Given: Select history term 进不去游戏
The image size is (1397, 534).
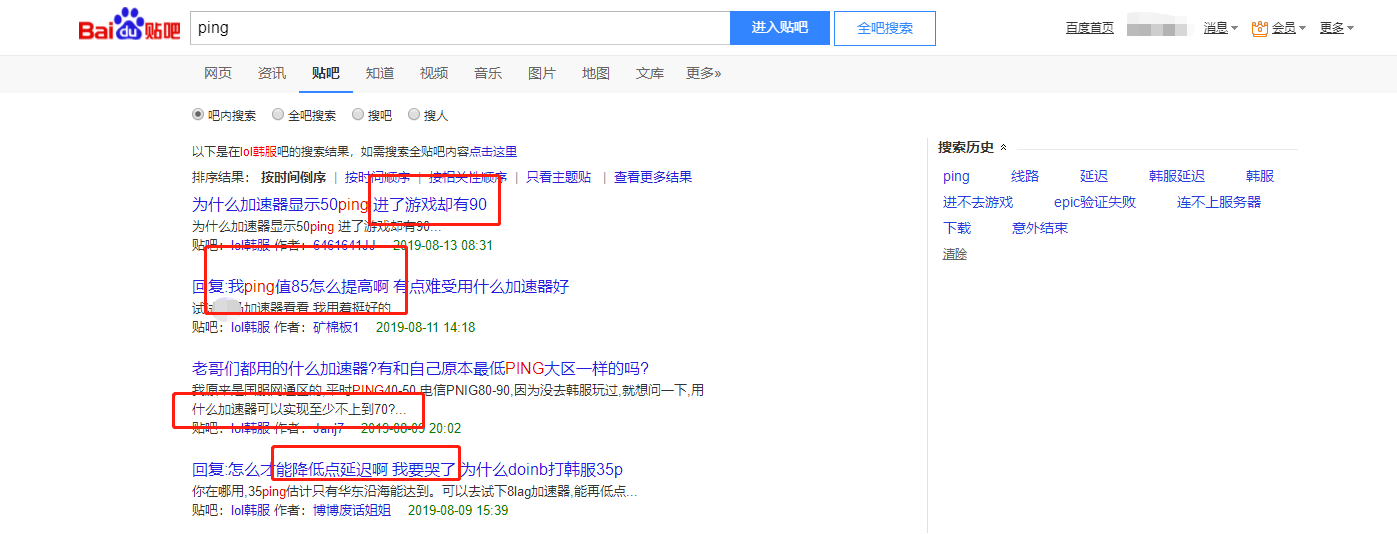Looking at the screenshot, I should (x=978, y=202).
